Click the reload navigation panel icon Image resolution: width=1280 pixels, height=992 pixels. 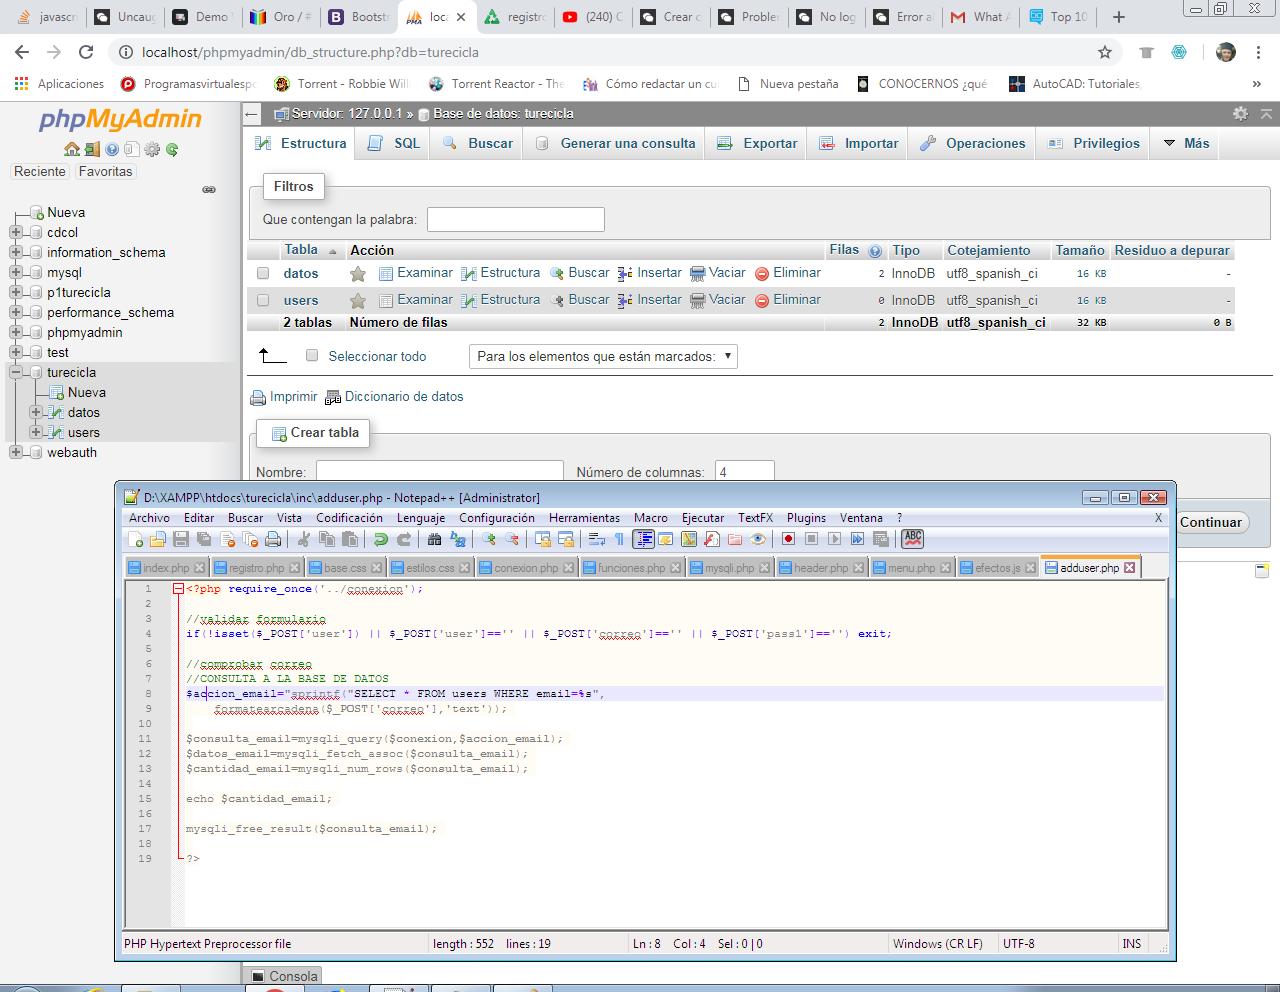tap(172, 150)
